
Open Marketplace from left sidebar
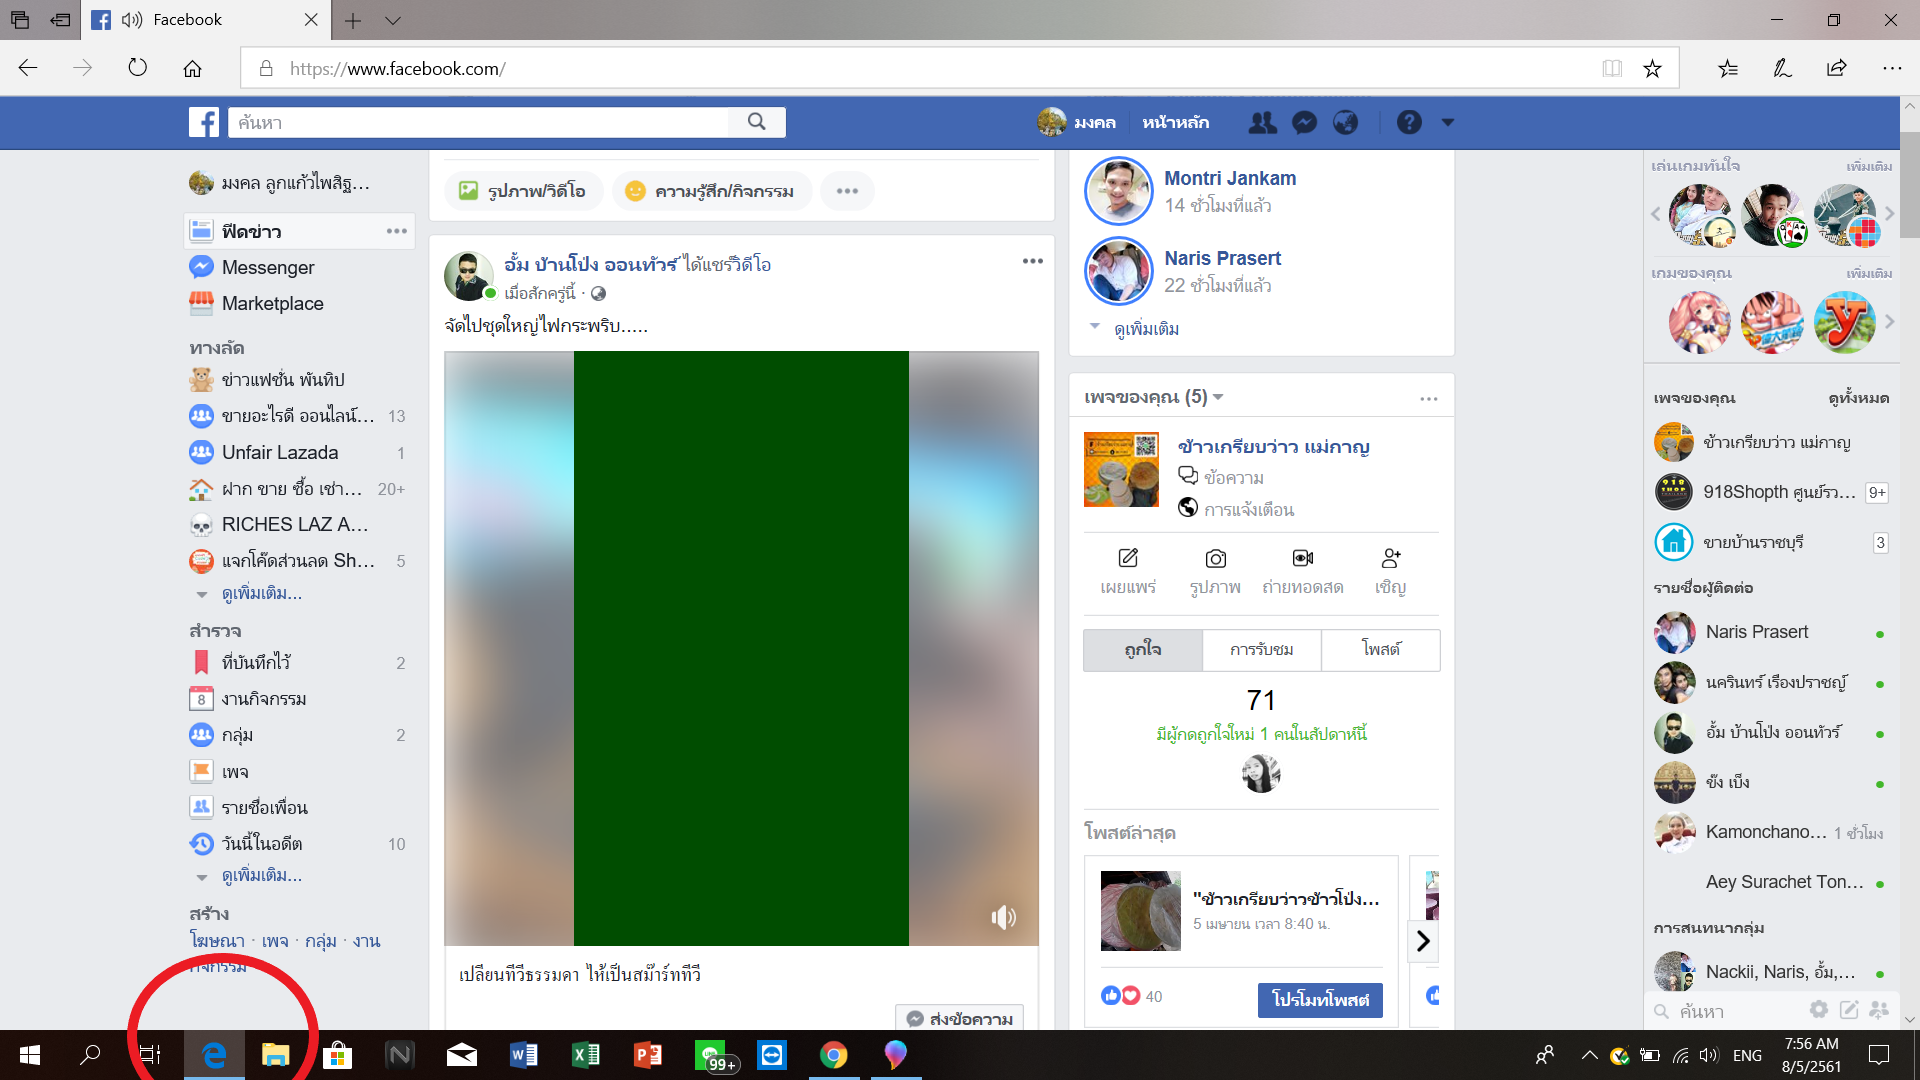pos(272,303)
